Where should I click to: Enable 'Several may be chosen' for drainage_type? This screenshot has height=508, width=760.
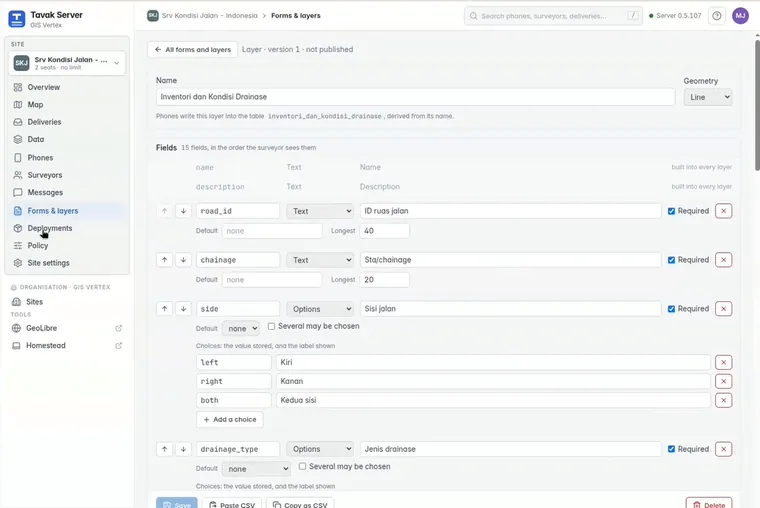point(302,466)
